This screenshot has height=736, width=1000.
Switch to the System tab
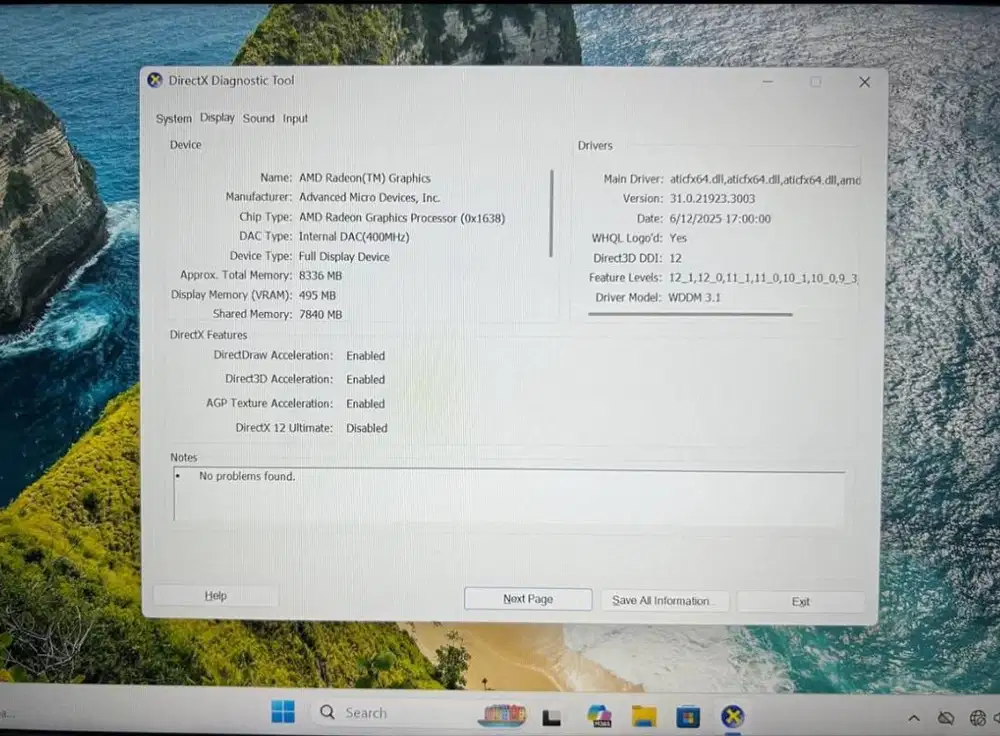coord(173,119)
